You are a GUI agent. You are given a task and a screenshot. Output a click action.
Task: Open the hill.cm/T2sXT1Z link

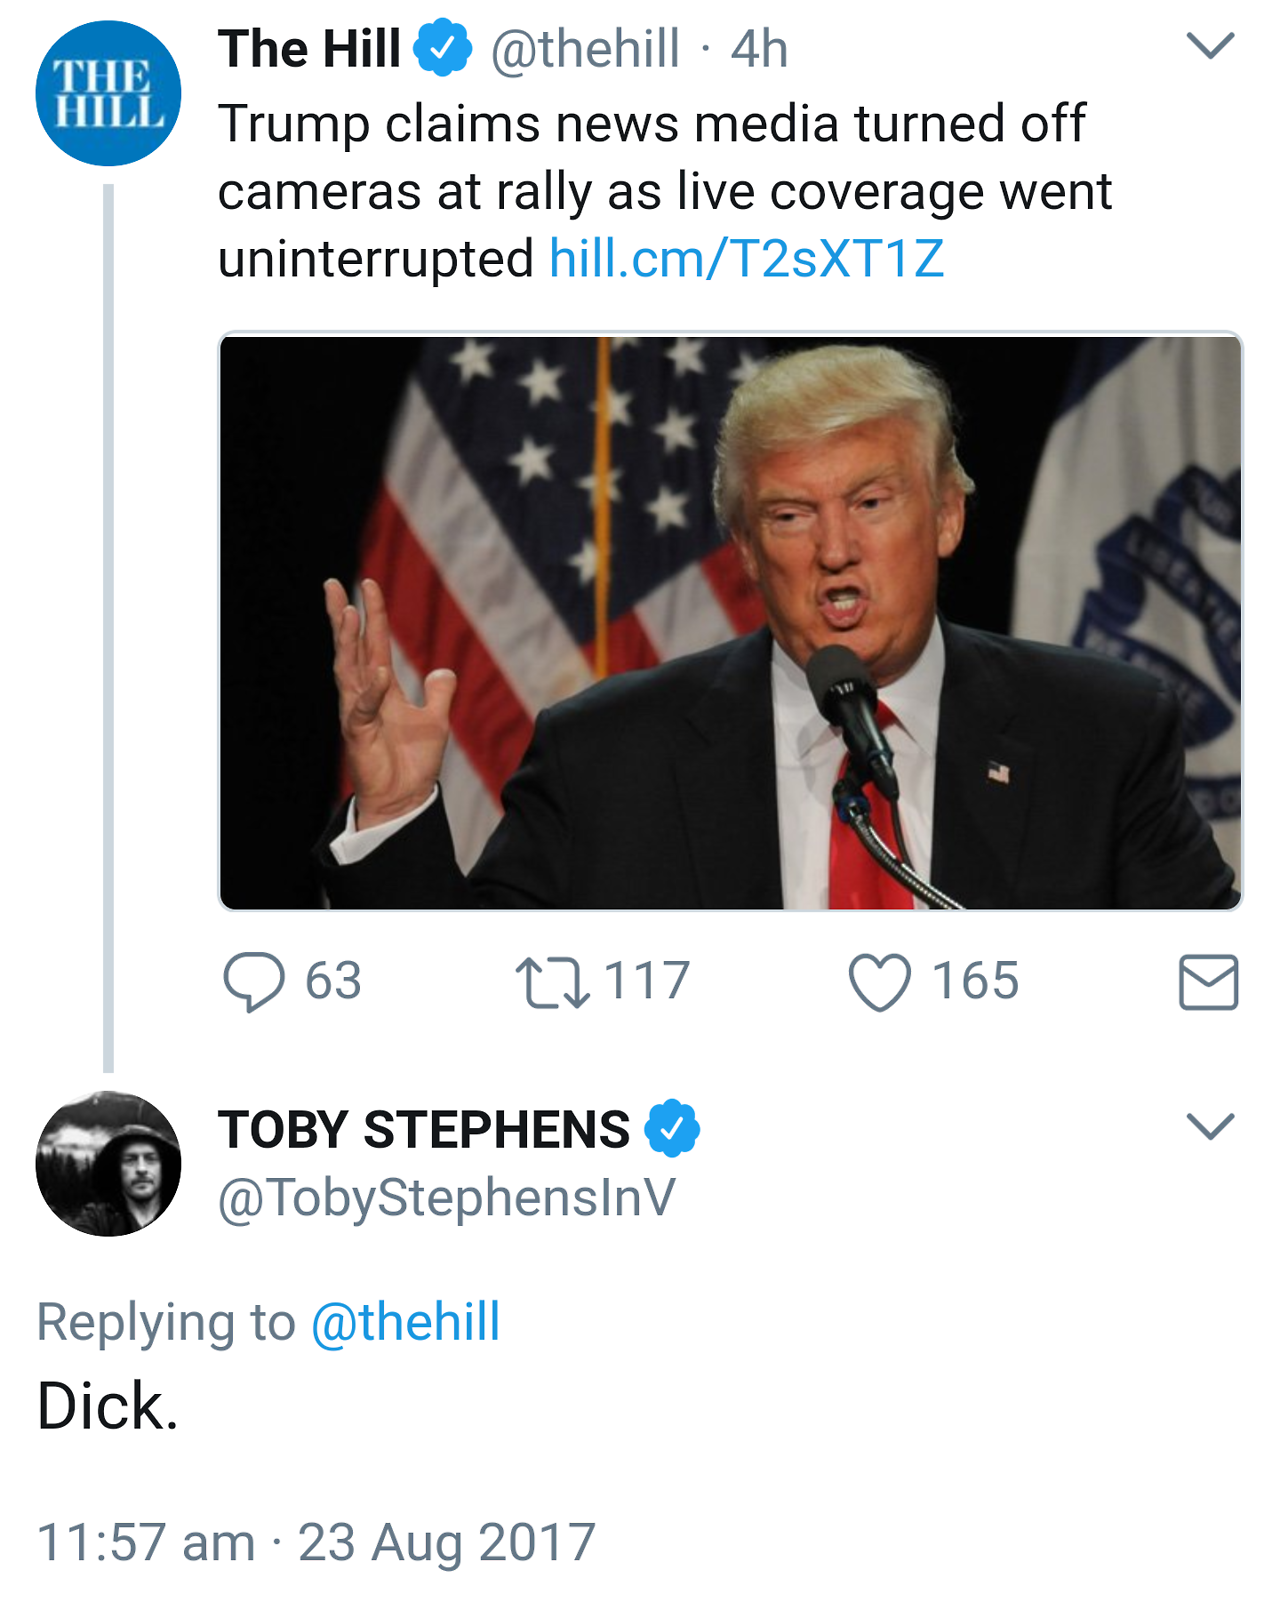coord(746,259)
